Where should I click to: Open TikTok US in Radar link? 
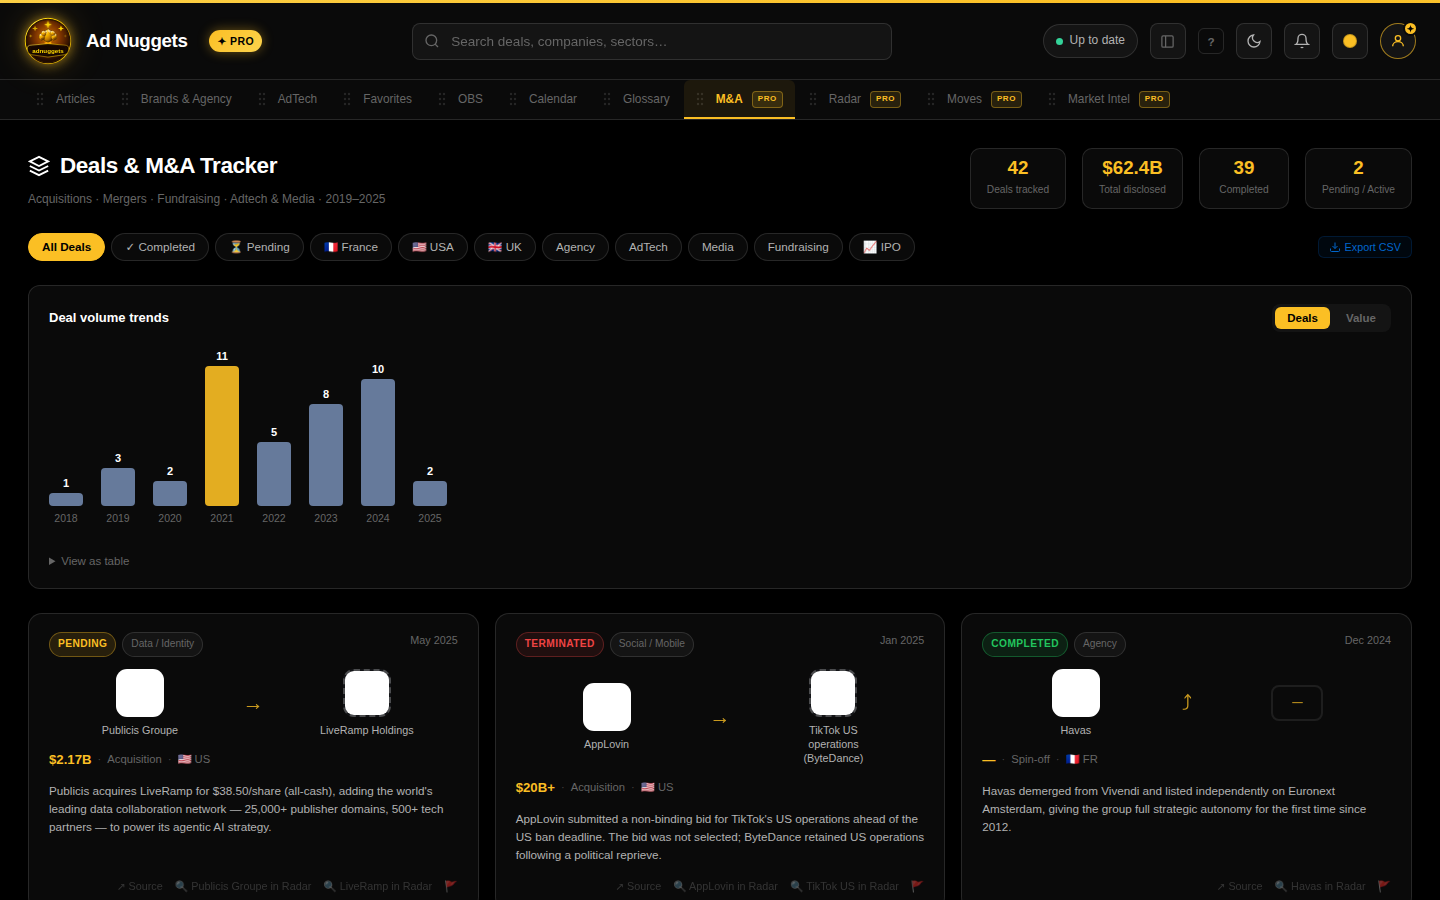(x=845, y=886)
